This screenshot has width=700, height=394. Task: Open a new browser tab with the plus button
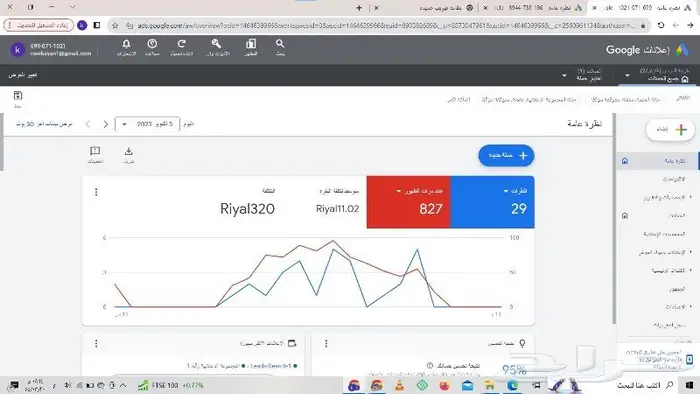click(359, 8)
